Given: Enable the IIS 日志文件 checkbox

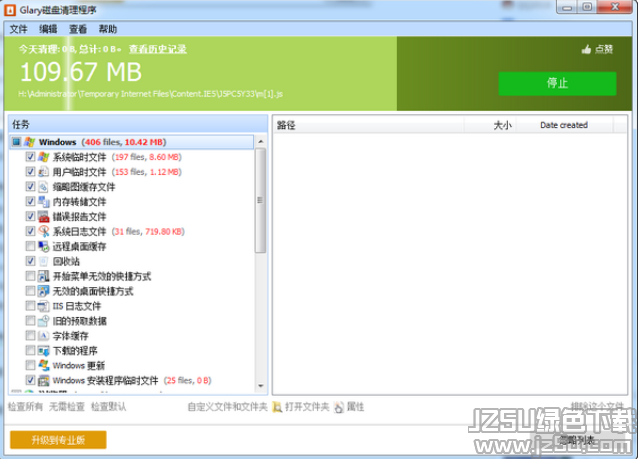Looking at the screenshot, I should 30,306.
